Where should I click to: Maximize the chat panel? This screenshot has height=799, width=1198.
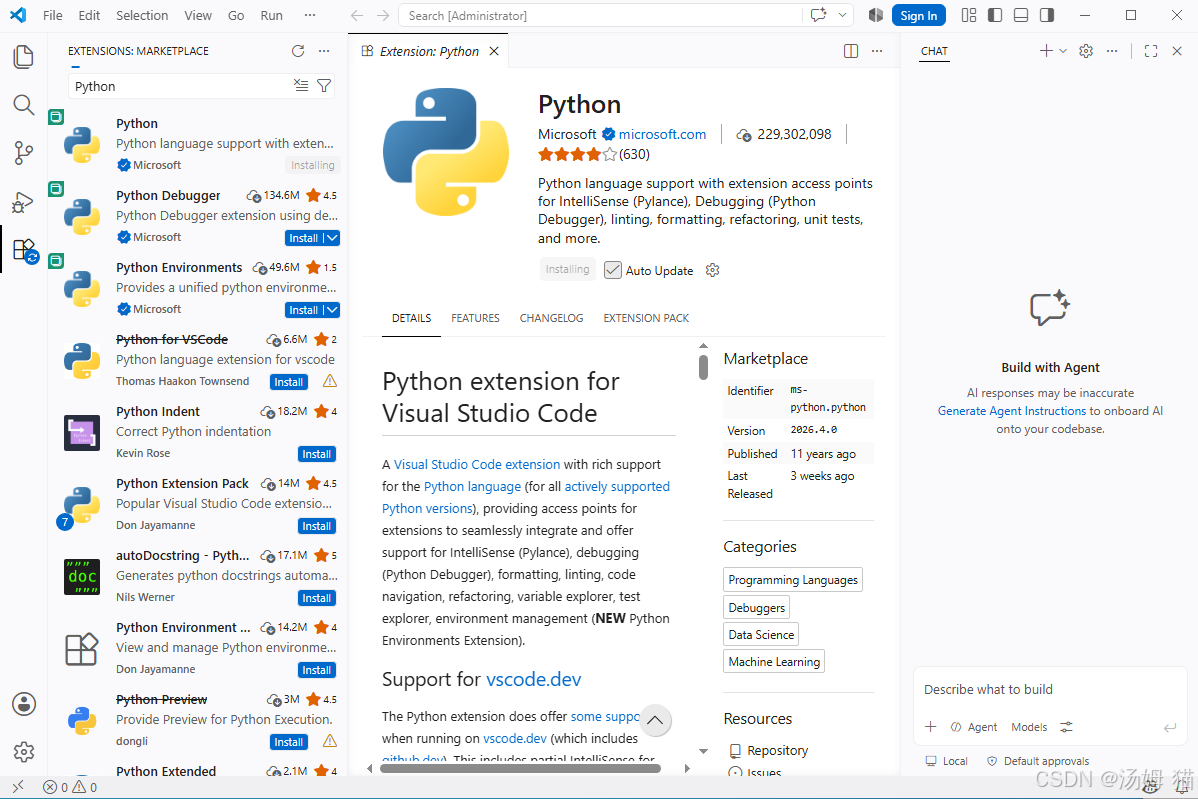pyautogui.click(x=1151, y=51)
